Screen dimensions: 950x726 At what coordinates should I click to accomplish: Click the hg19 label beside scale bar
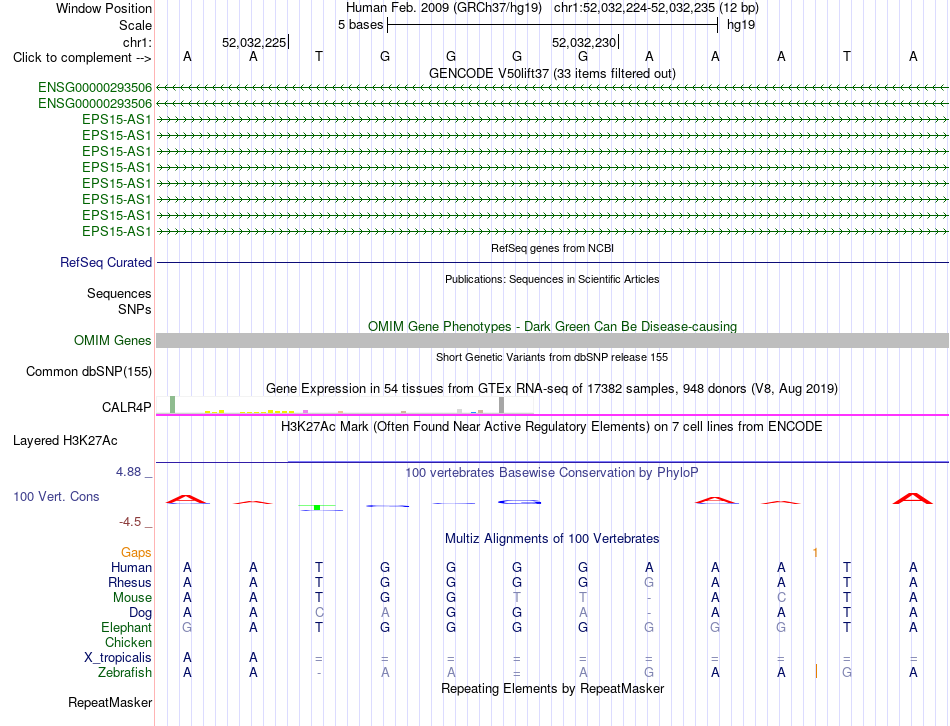click(x=741, y=25)
